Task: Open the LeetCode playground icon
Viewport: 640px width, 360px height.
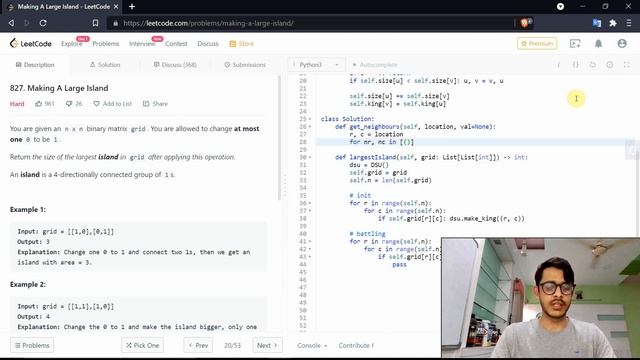Action: pyautogui.click(x=575, y=43)
